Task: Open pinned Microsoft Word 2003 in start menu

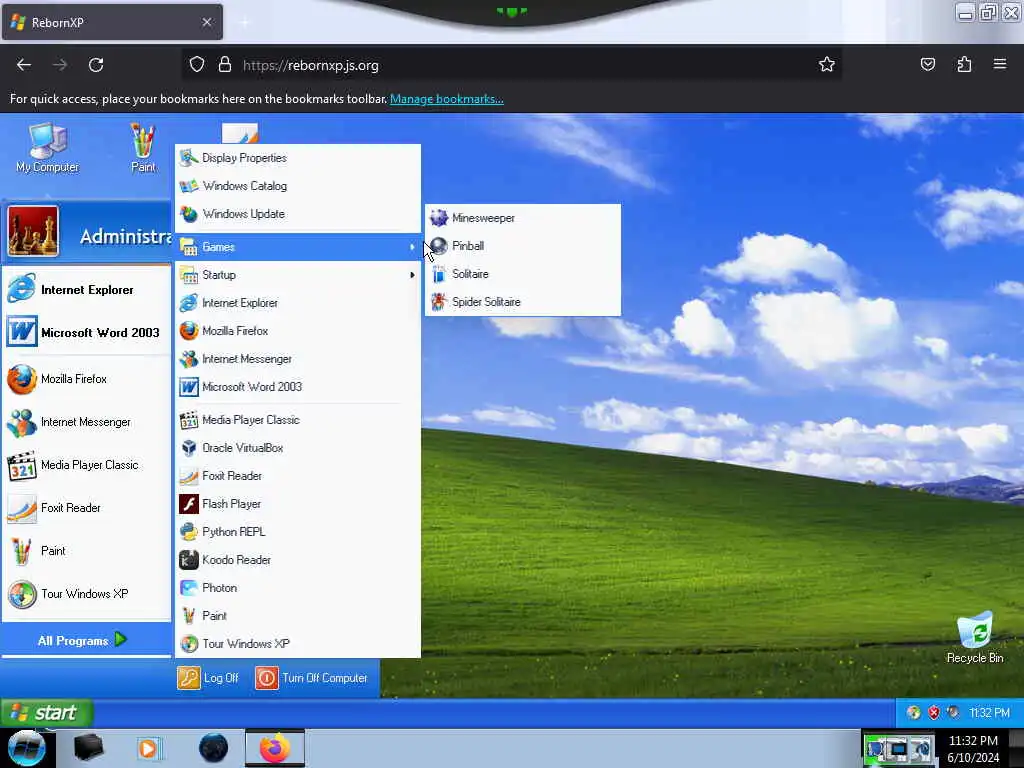Action: click(86, 332)
